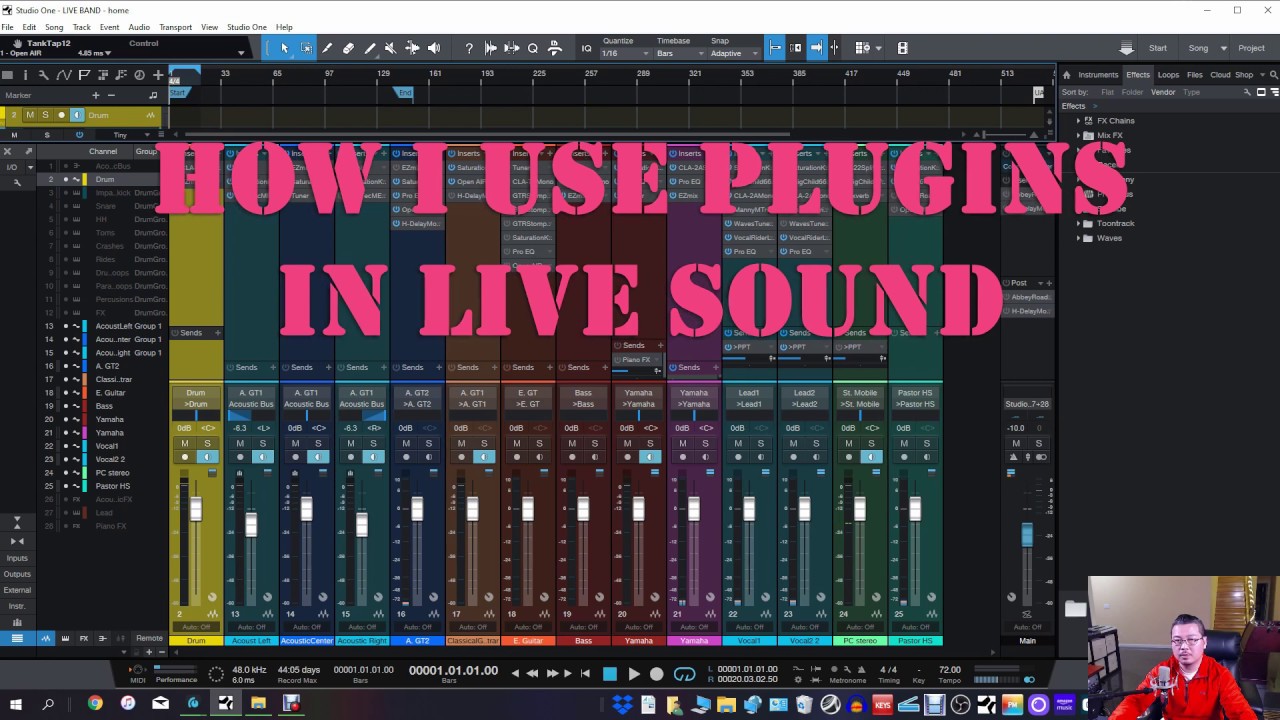The image size is (1280, 720).
Task: Adjust the Bass channel fader
Action: [583, 509]
